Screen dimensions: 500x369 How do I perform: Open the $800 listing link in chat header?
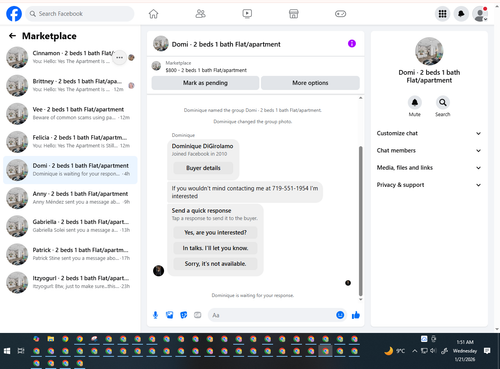coord(206,70)
